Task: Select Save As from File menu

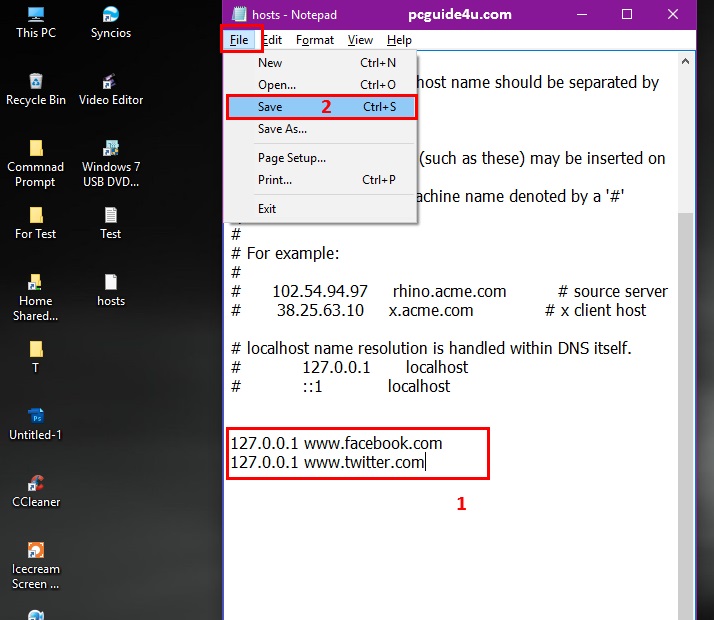Action: click(282, 129)
